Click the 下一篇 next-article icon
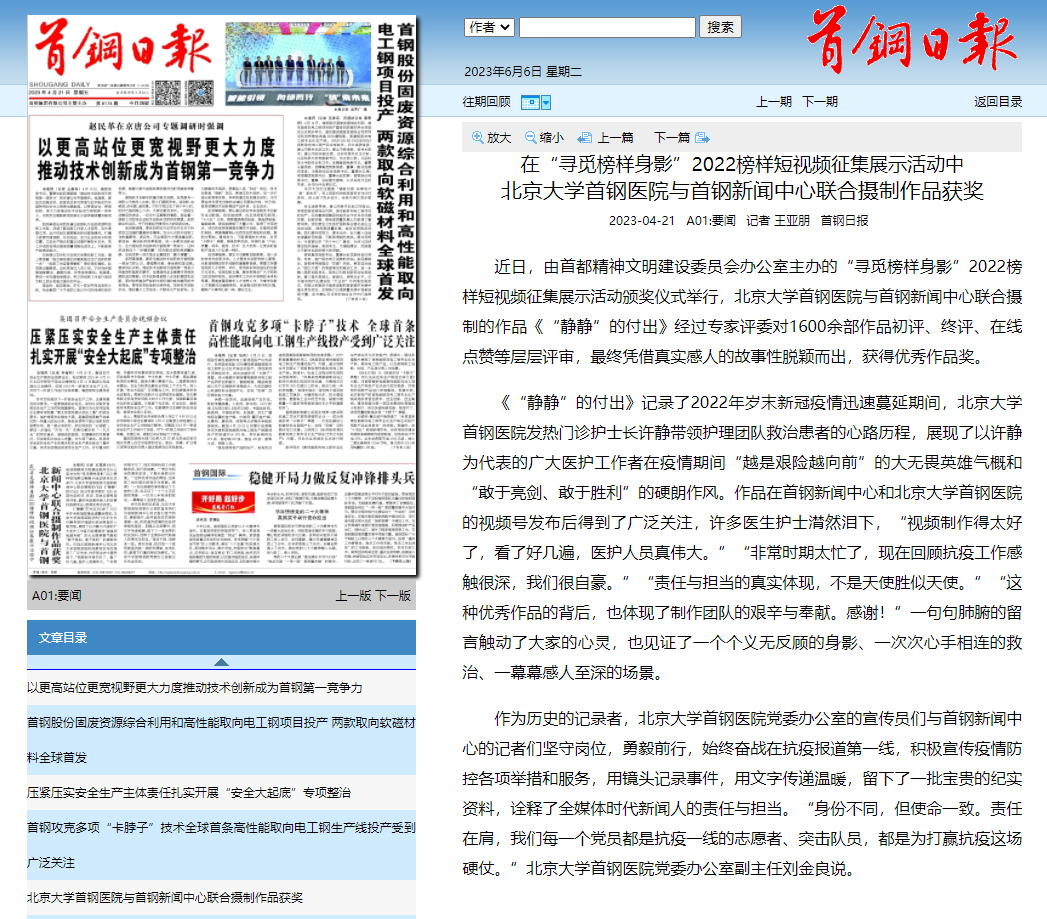Image resolution: width=1047 pixels, height=919 pixels. pos(702,138)
